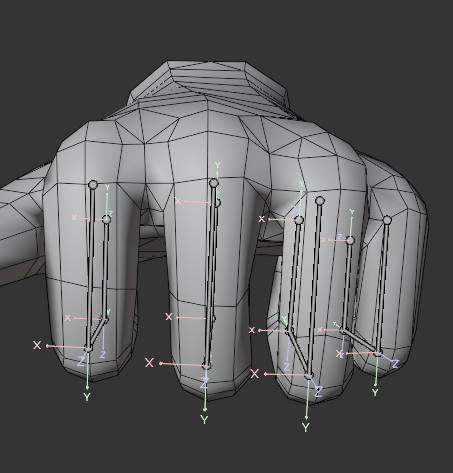Click green Y label below the pinky finger
Viewport: 453px width, 473px height.
(375, 392)
